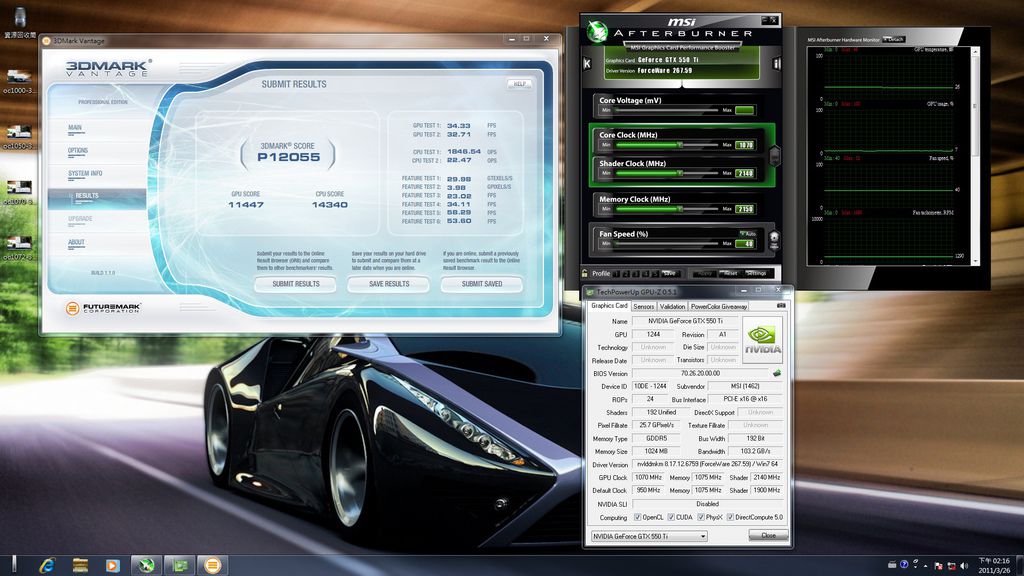
Task: Click the Afterburner profile lock icon
Action: [x=585, y=273]
